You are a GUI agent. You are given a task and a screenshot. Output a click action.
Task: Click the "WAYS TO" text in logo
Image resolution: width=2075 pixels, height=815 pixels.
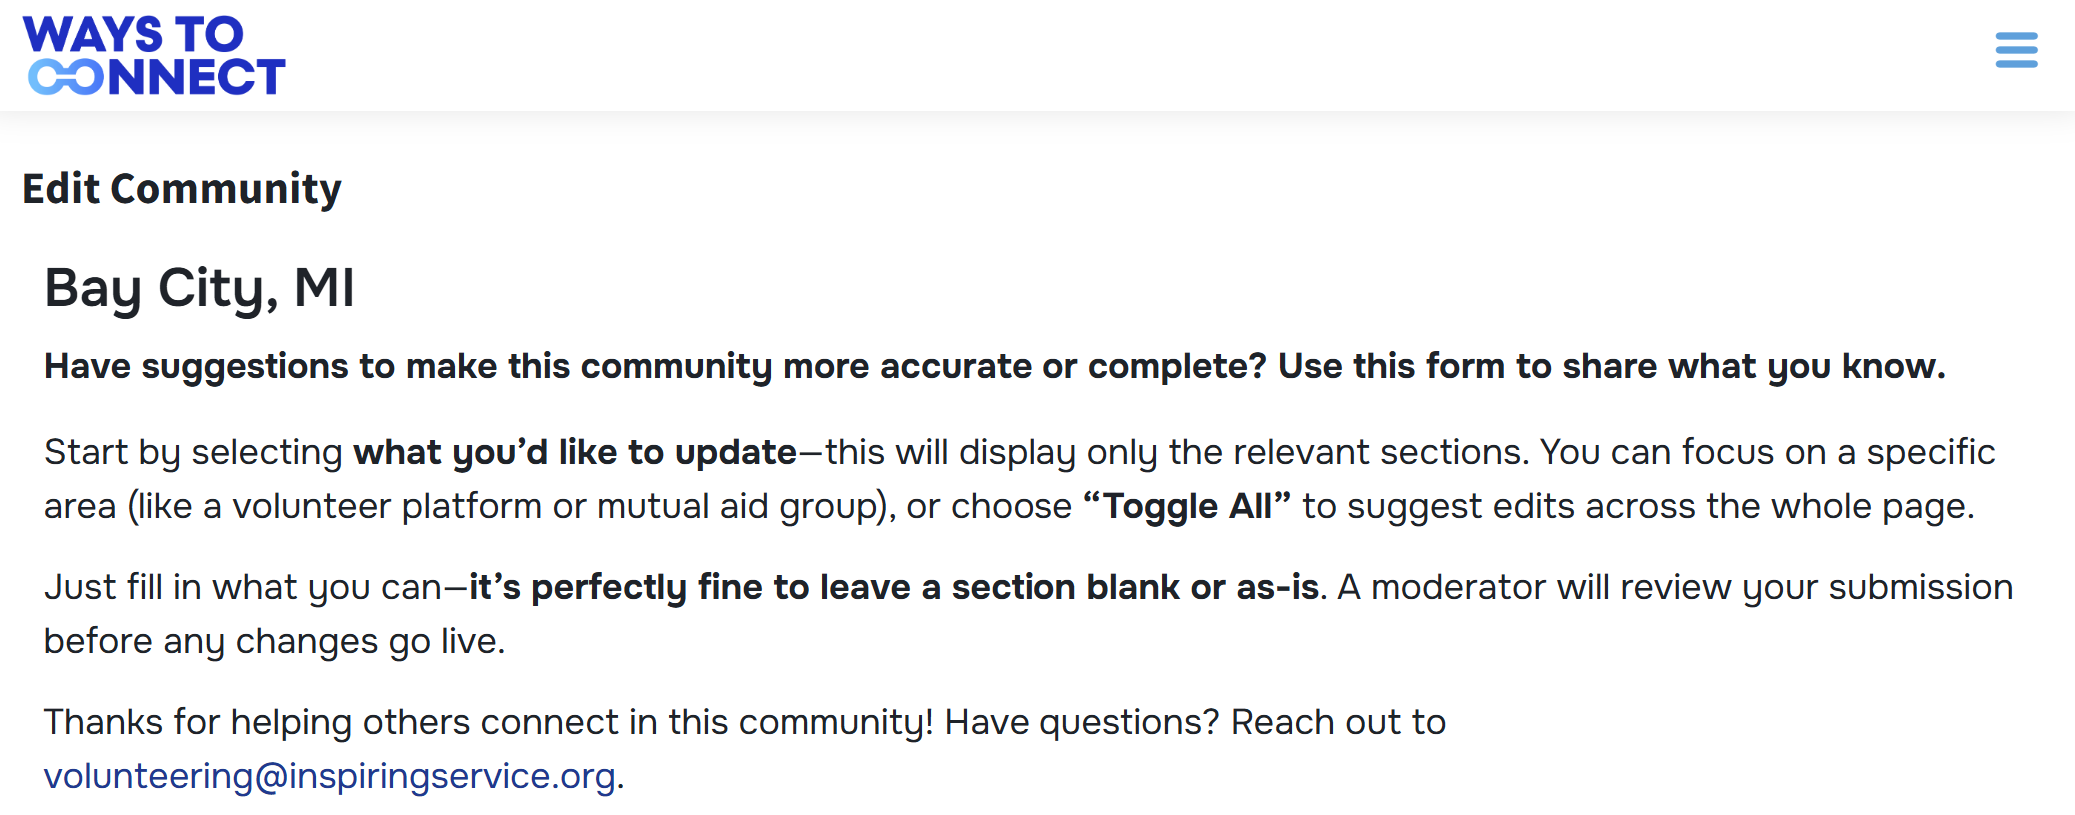point(133,35)
